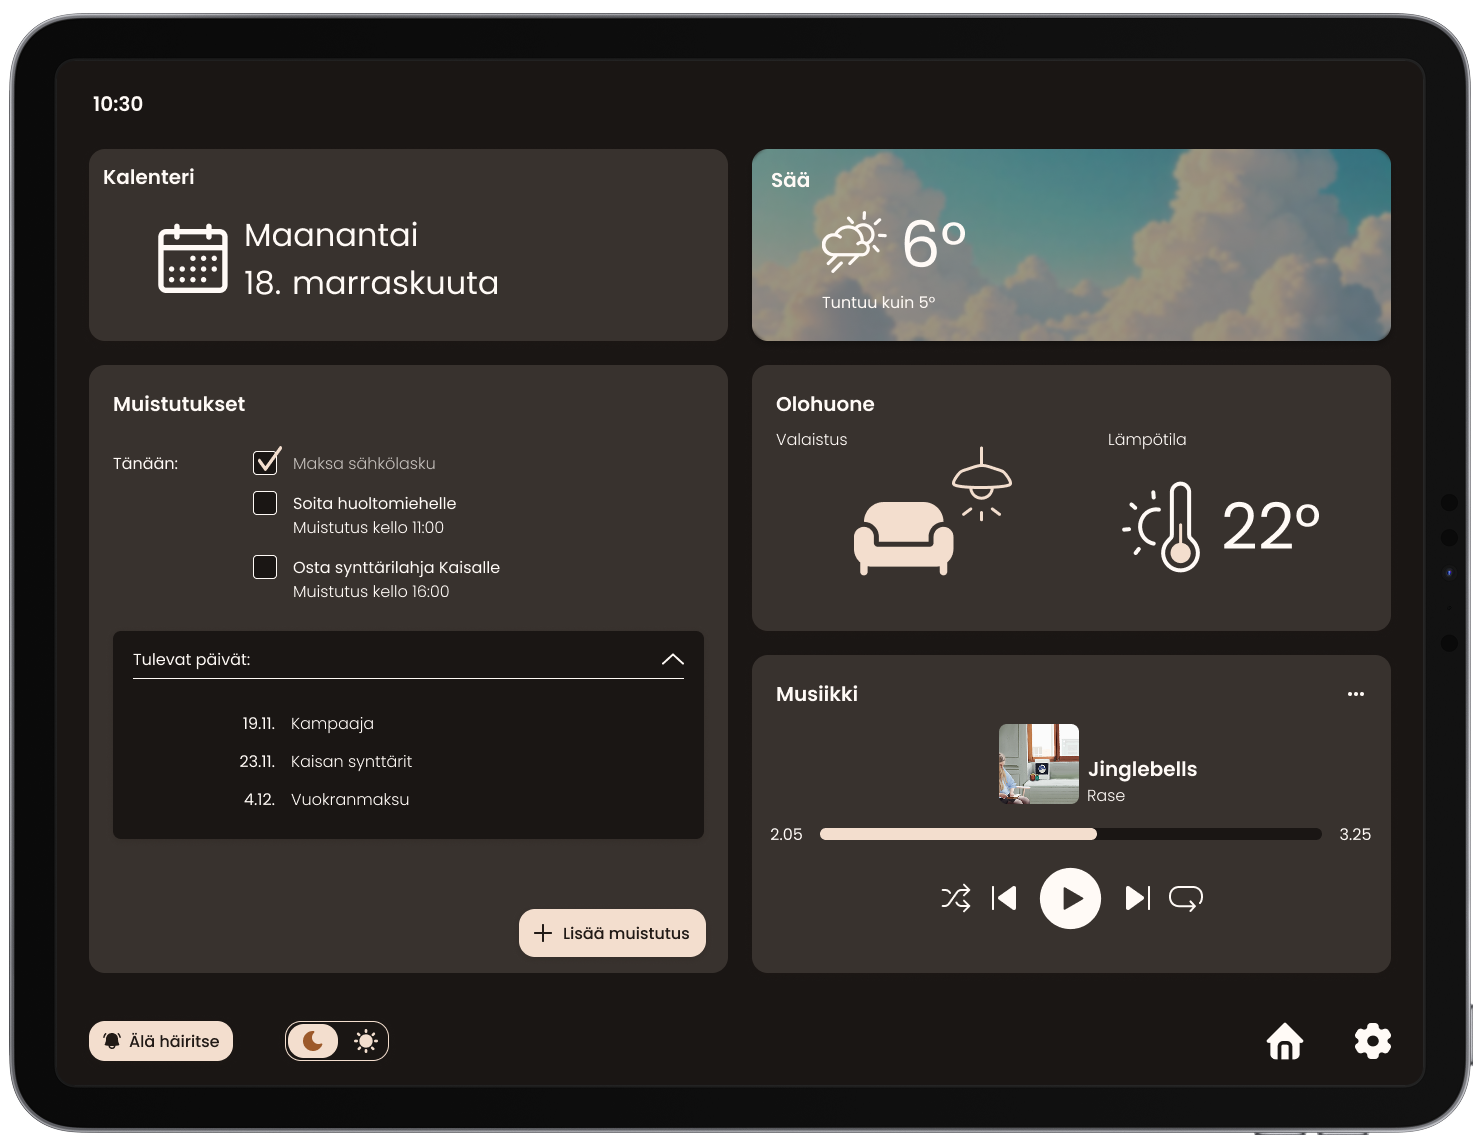1480x1146 pixels.
Task: Tap the artist name Rase
Action: point(1106,796)
